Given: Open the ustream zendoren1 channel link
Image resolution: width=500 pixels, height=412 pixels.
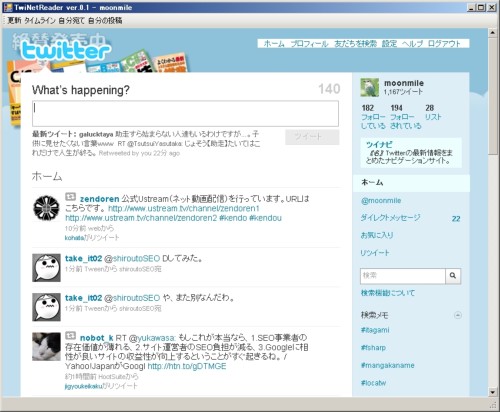Looking at the screenshot, I should pyautogui.click(x=184, y=209).
